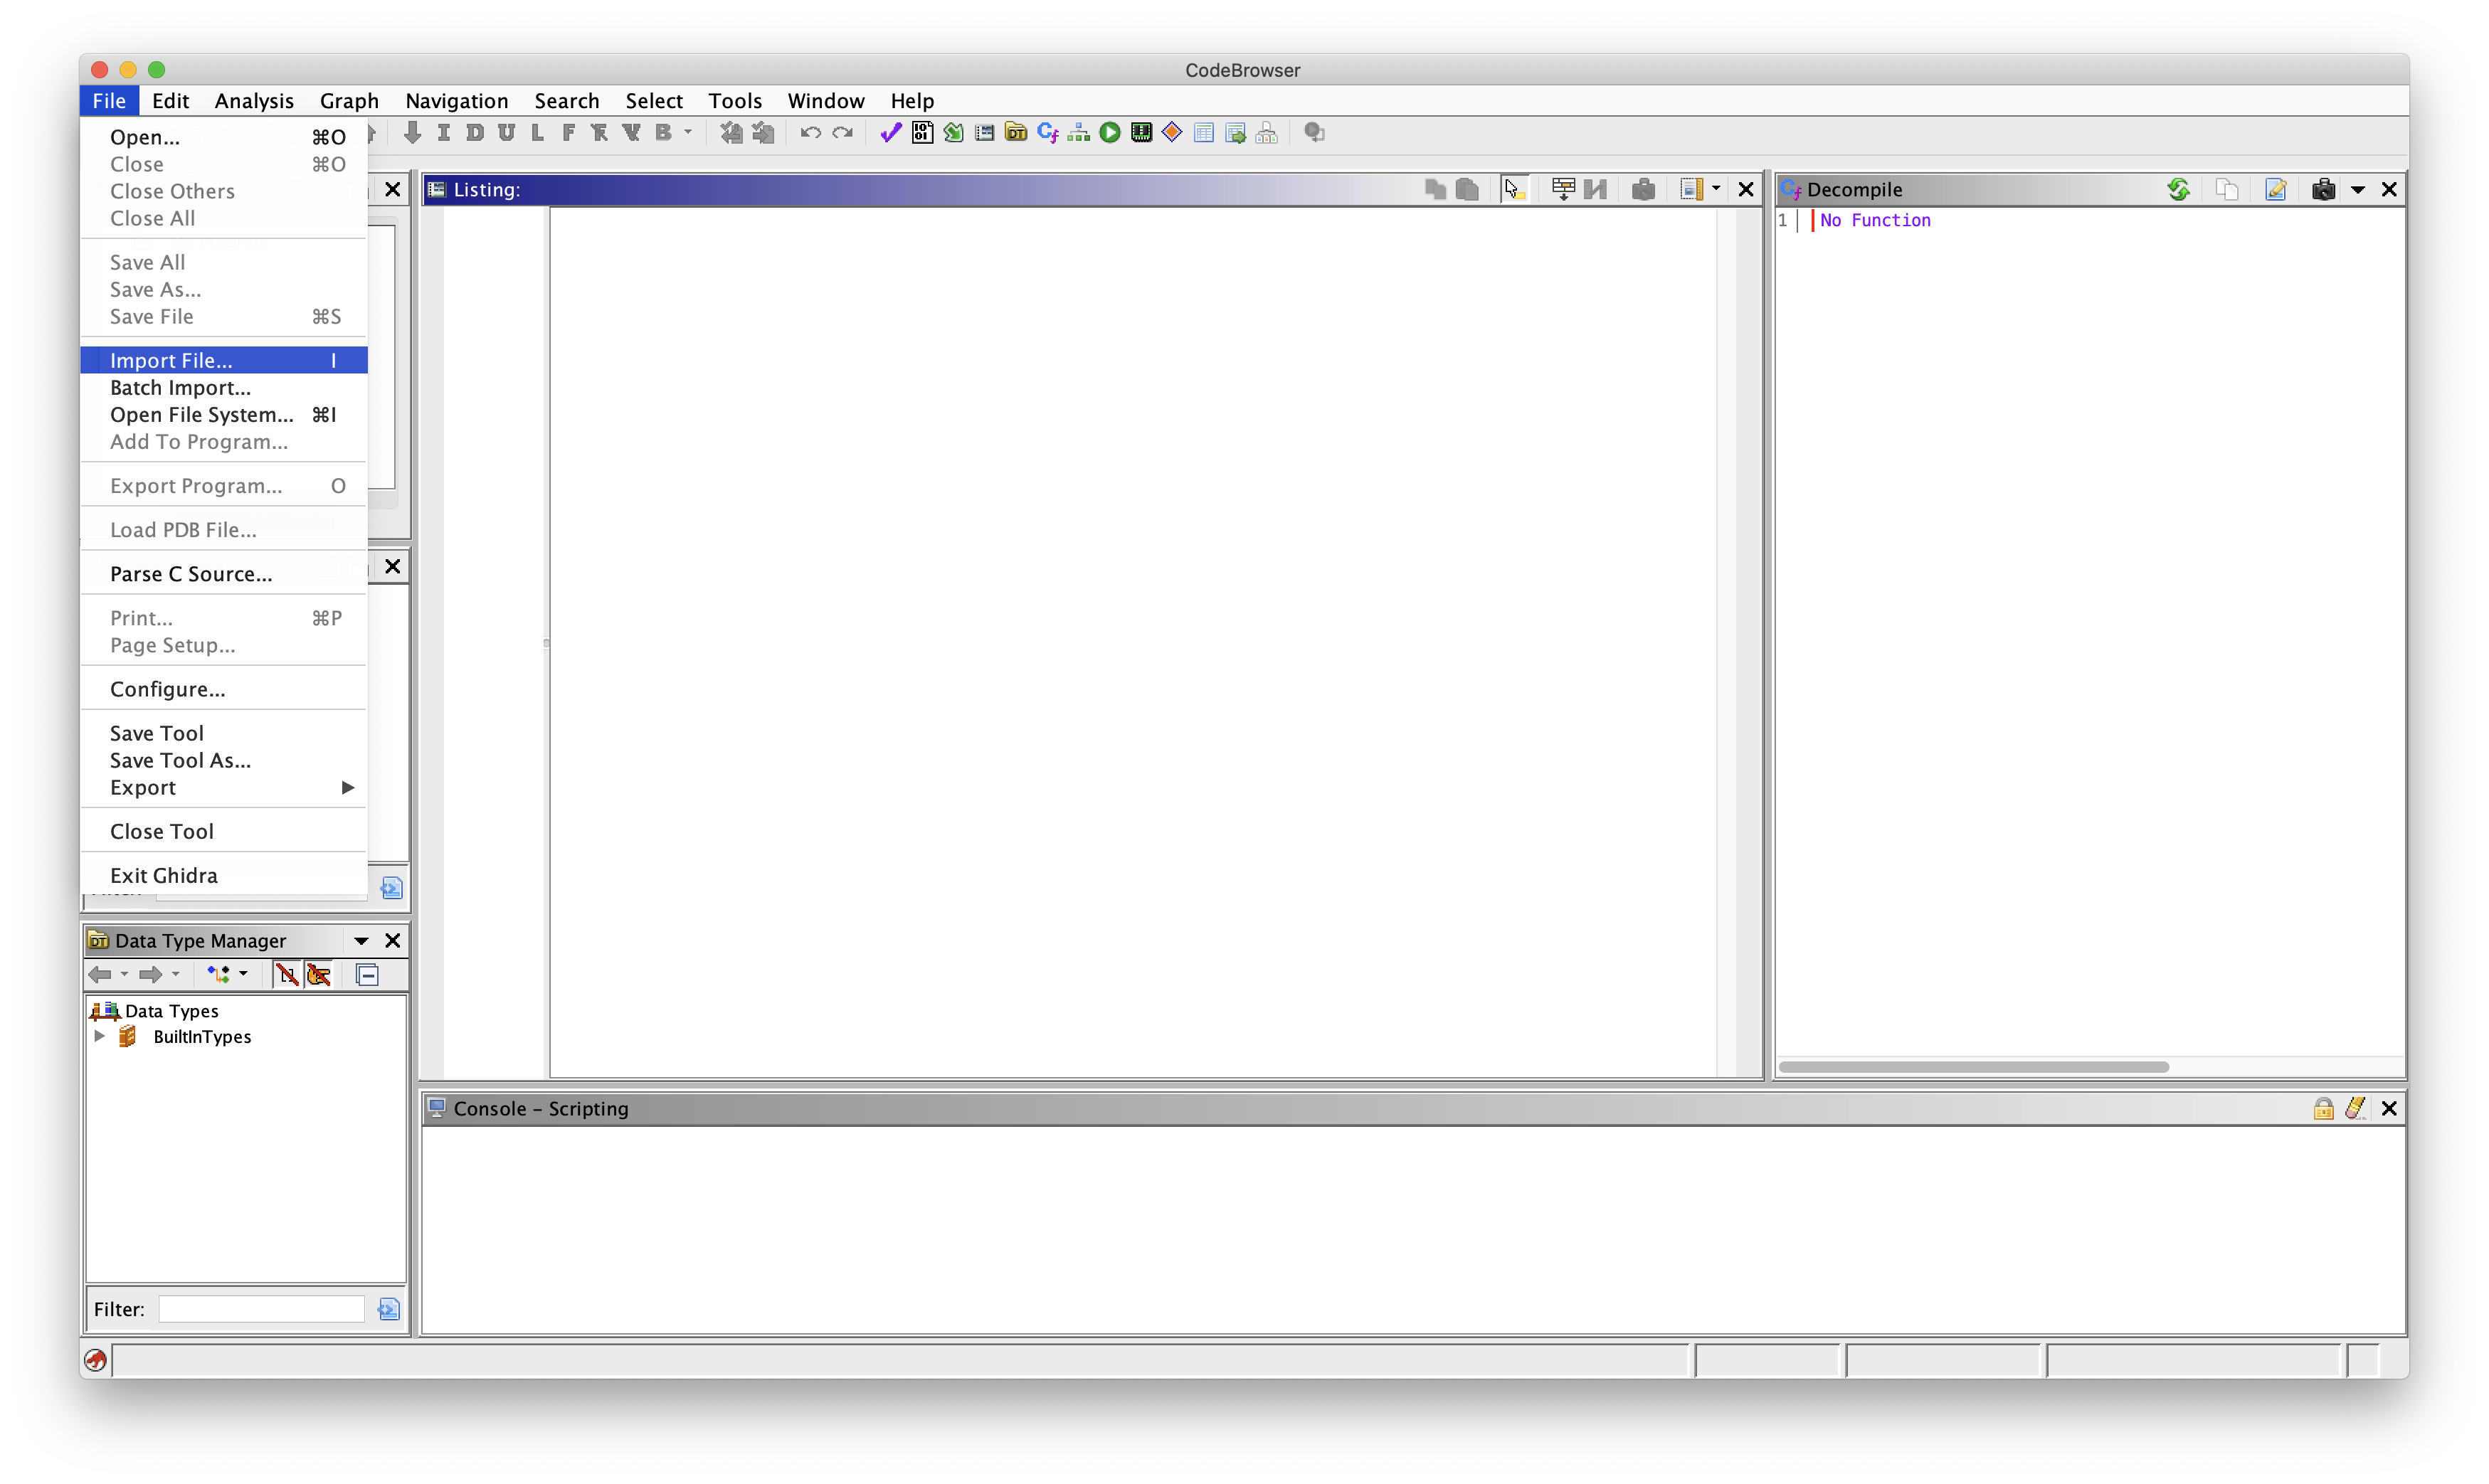Toggle the data type pointer filter icon
The image size is (2489, 1484).
coord(319,974)
